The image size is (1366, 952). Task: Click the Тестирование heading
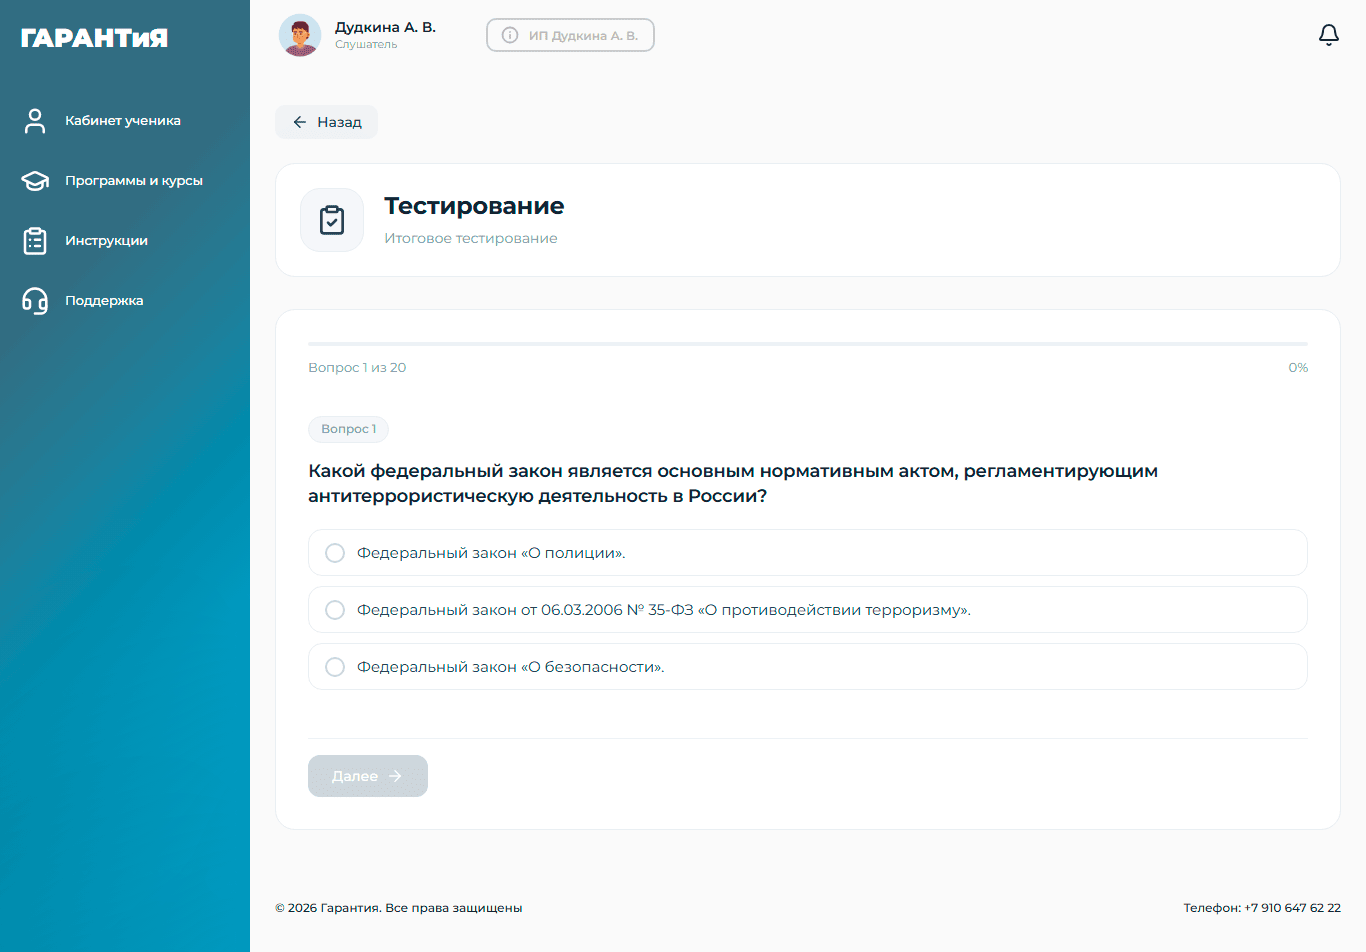pyautogui.click(x=474, y=206)
